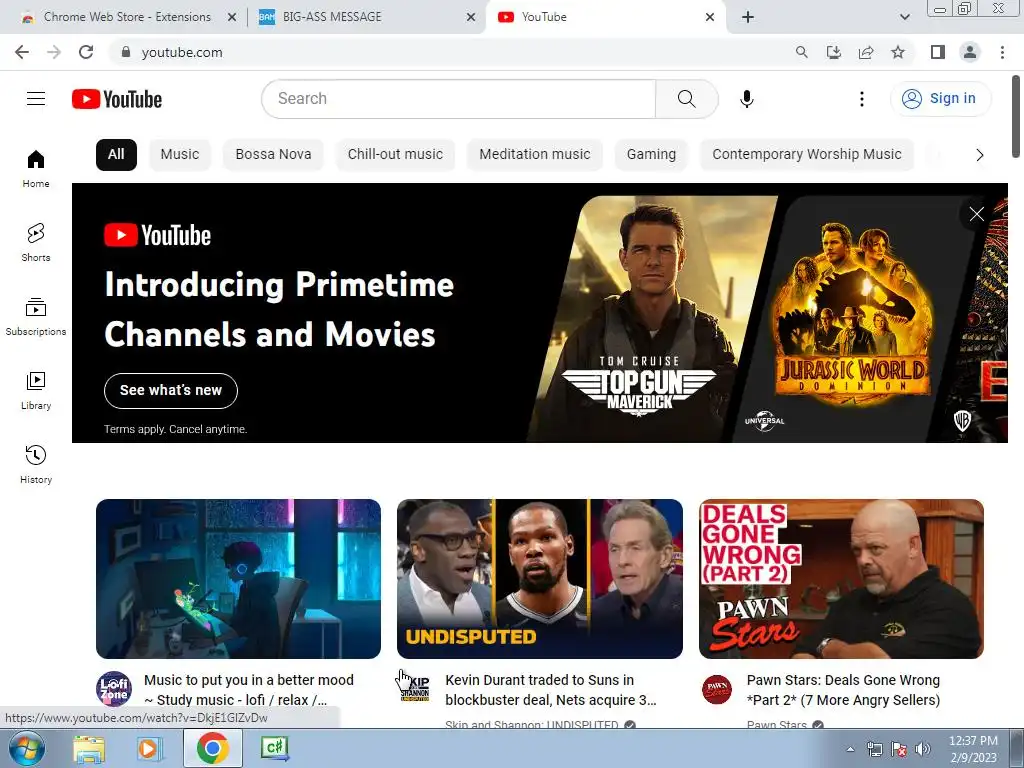
Task: Click the volume speaker tray icon
Action: (x=922, y=749)
